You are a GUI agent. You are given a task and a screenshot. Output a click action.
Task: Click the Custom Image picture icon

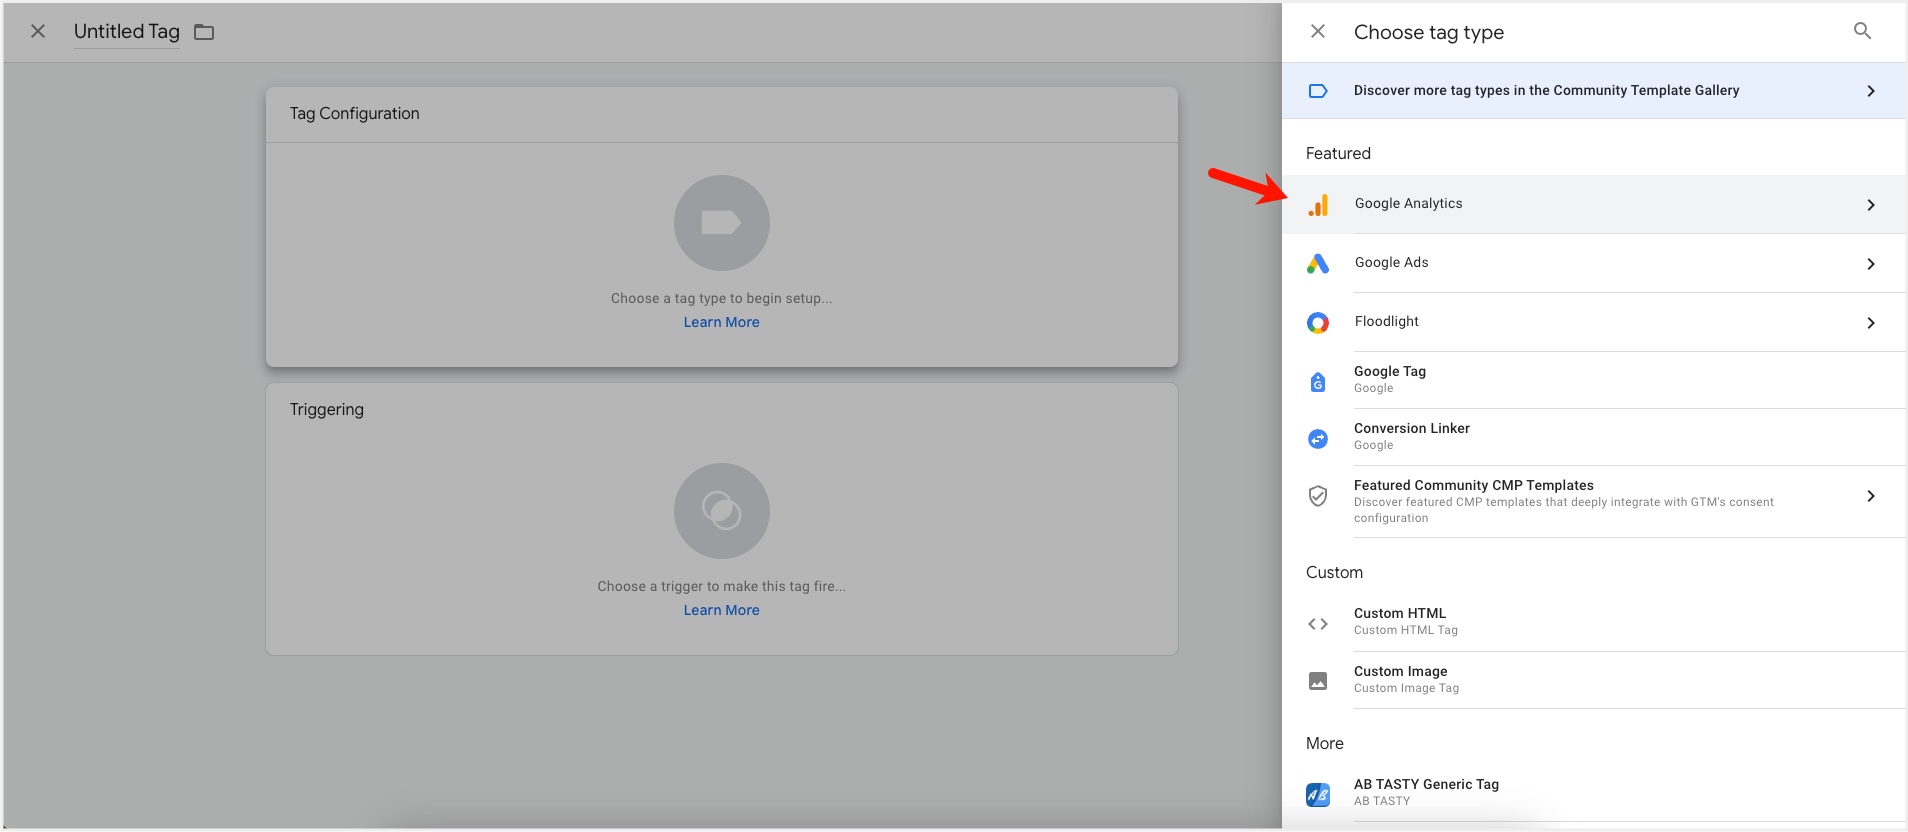1318,681
